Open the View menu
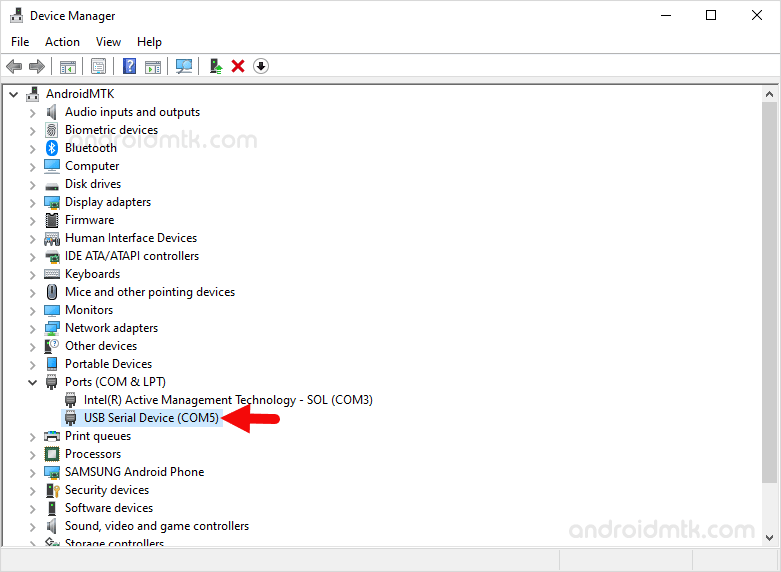Image resolution: width=781 pixels, height=572 pixels. pyautogui.click(x=108, y=42)
